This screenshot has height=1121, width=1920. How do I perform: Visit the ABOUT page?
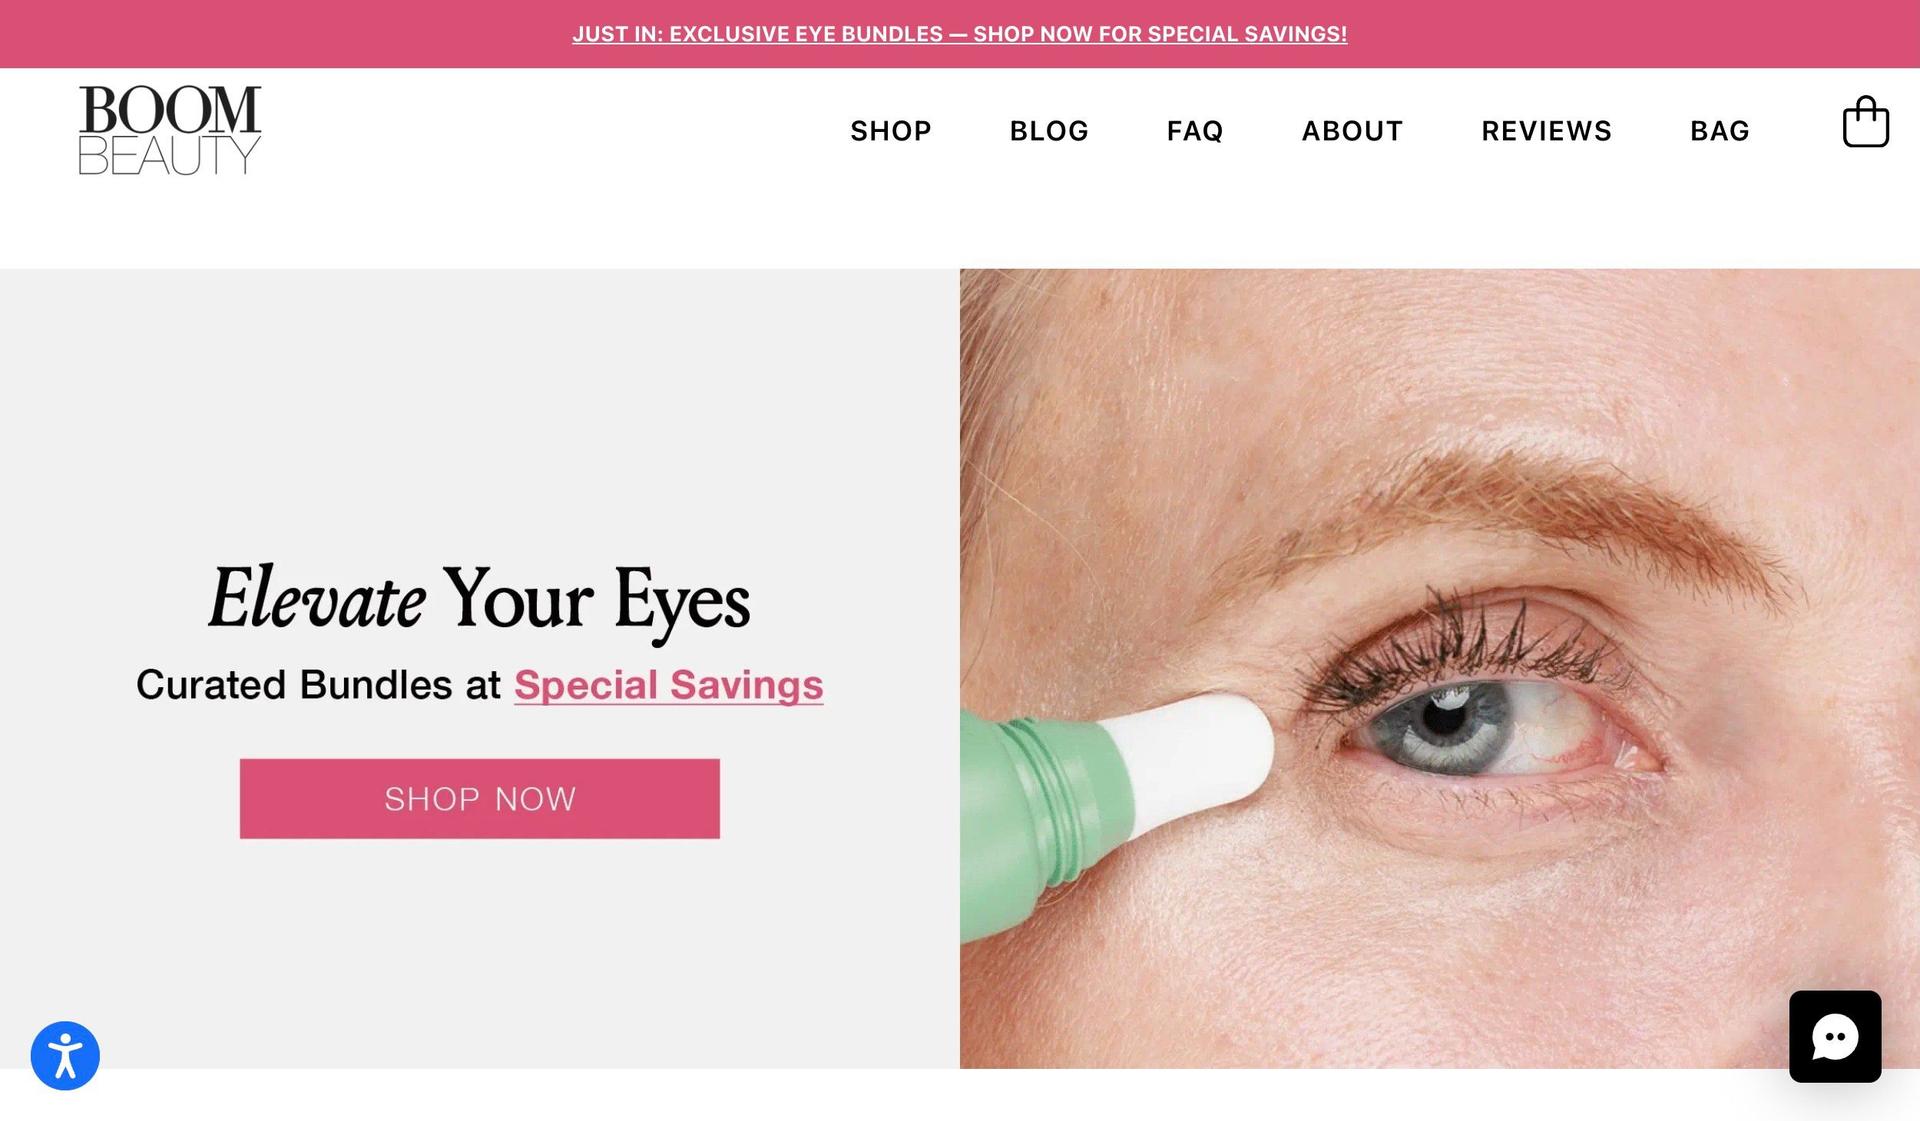1352,131
